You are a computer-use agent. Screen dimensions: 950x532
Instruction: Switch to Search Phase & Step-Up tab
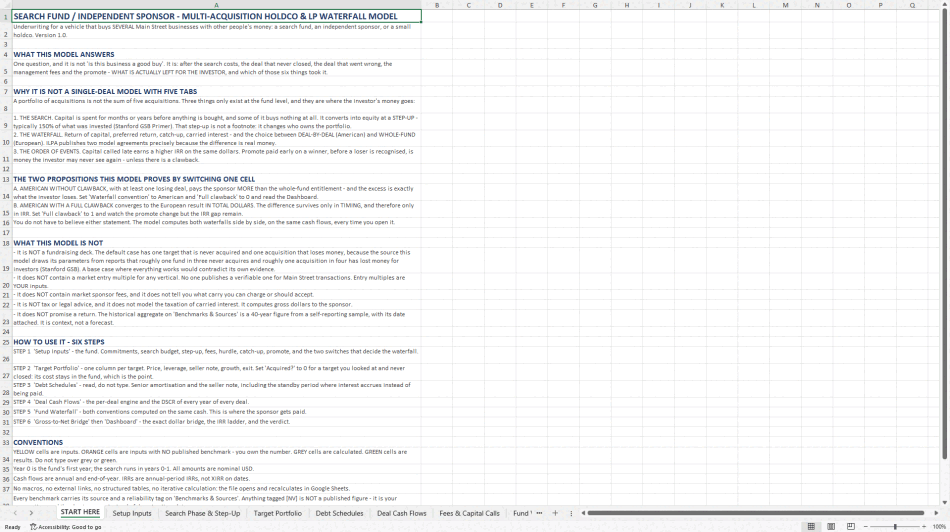point(202,513)
